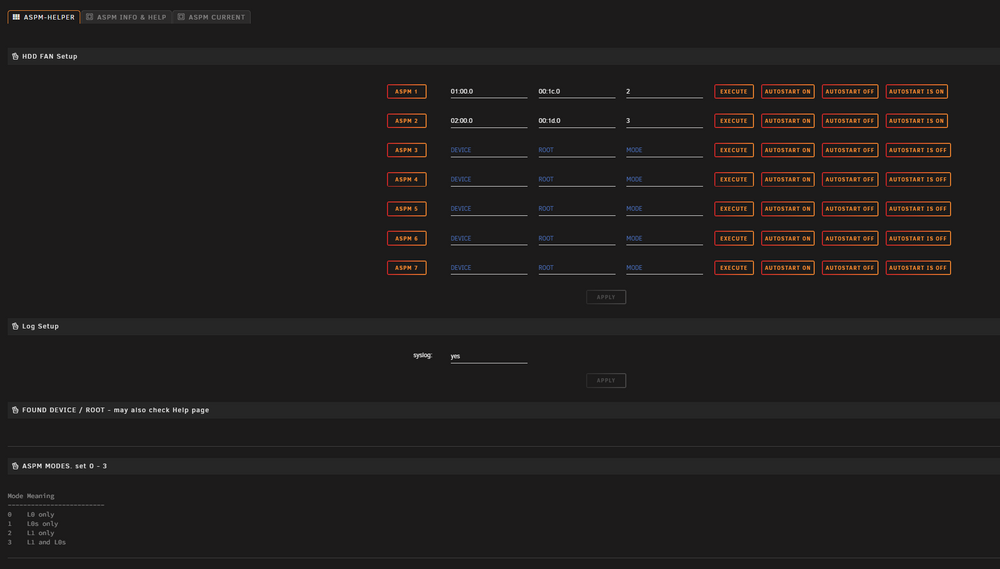This screenshot has height=569, width=1000.
Task: Click the FOUND DEVICE / ROOT section icon
Action: pyautogui.click(x=15, y=410)
